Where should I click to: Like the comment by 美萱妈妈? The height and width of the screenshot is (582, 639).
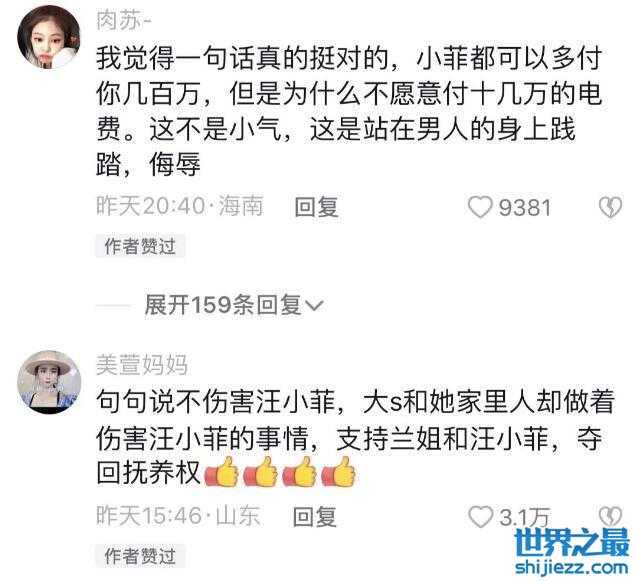[x=480, y=517]
